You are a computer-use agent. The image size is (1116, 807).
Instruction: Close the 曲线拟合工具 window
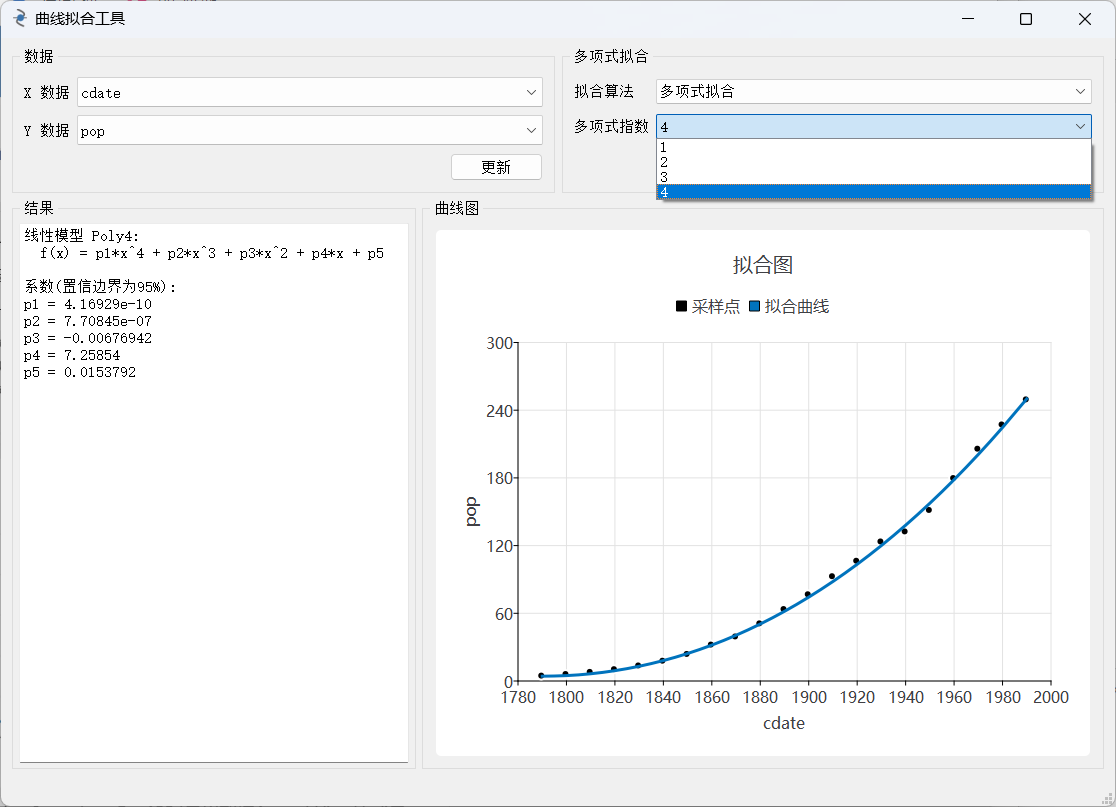point(1085,19)
